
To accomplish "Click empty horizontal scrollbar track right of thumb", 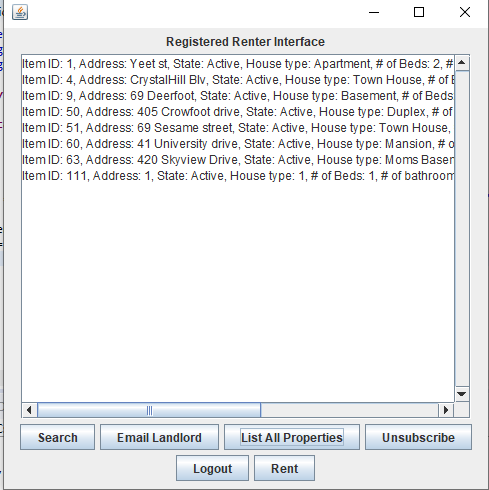I will [x=349, y=410].
